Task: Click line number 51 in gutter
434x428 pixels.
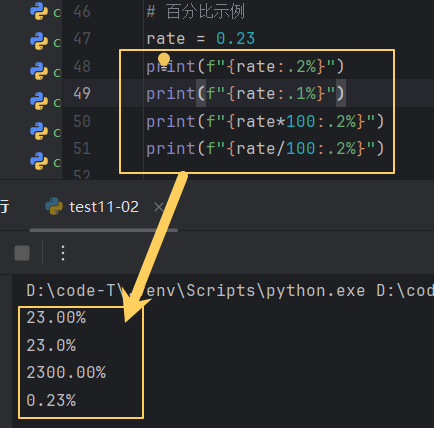Action: 82,148
